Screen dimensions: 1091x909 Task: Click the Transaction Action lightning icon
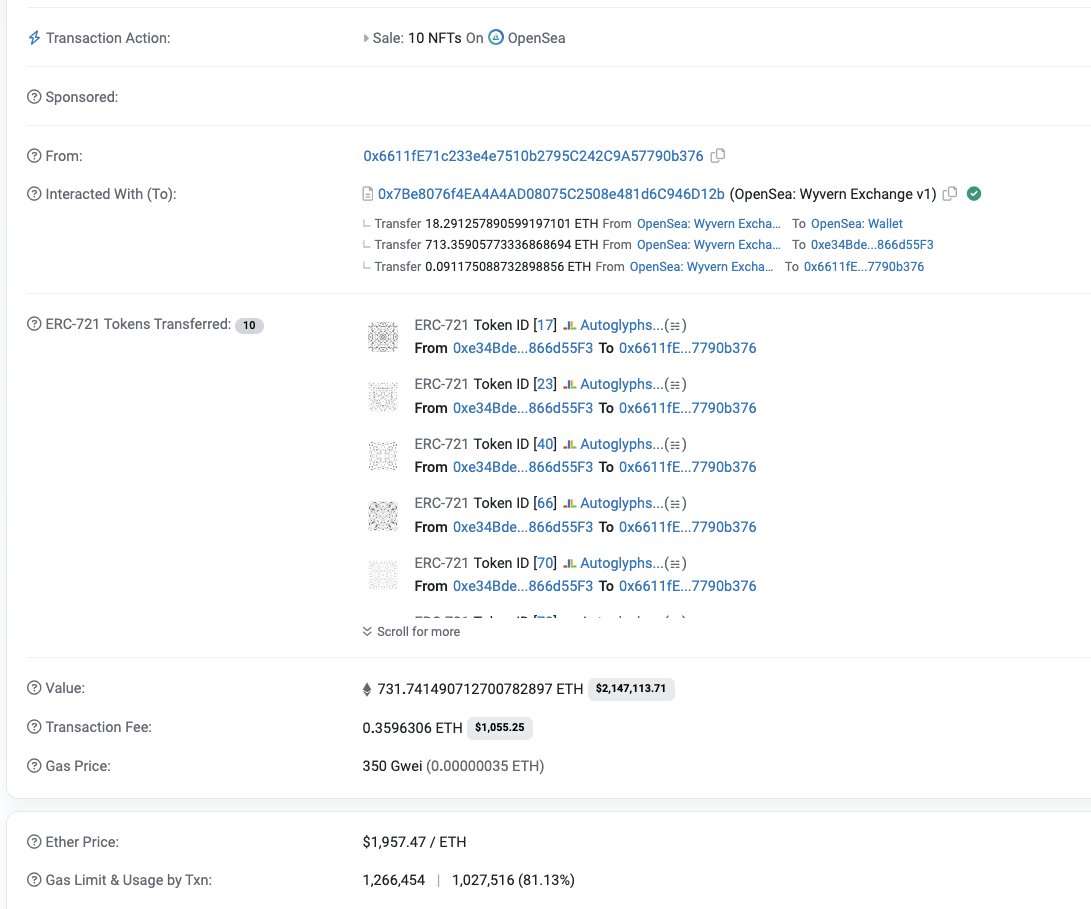coord(34,38)
